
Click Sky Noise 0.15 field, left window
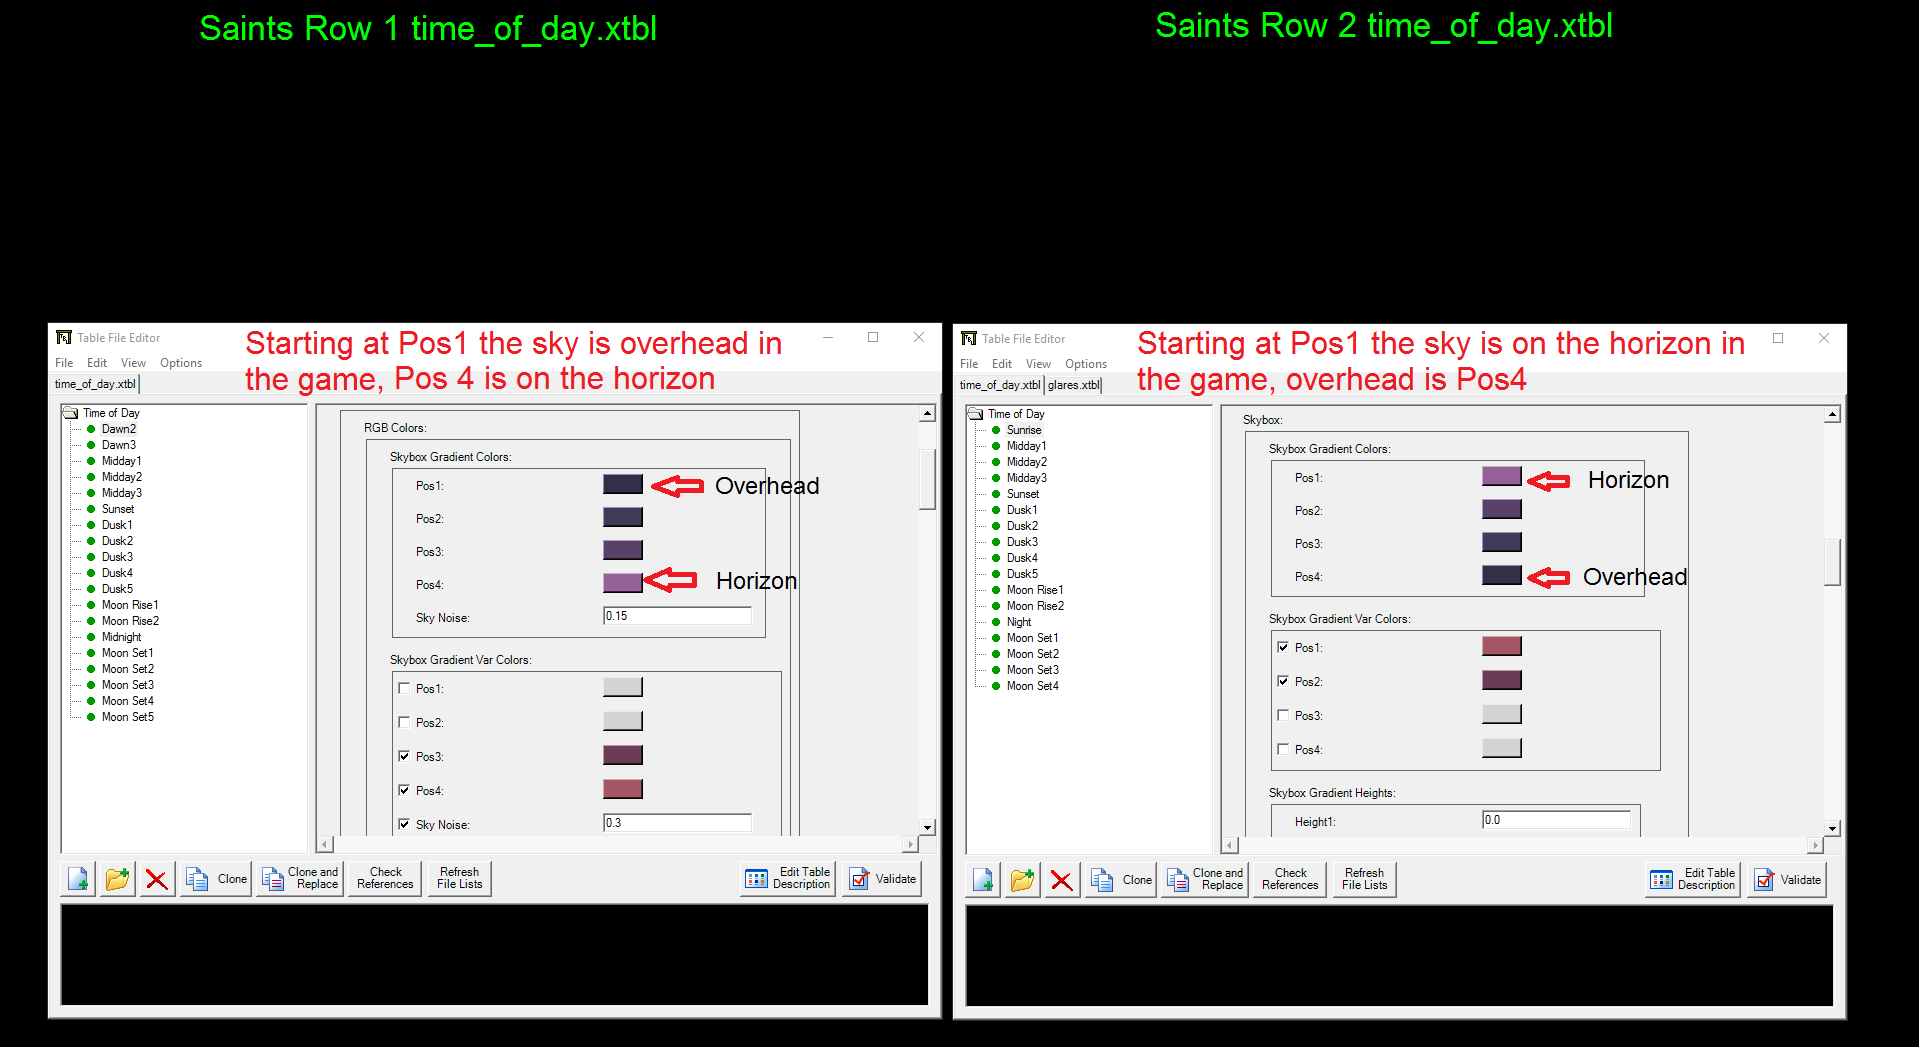coord(677,616)
